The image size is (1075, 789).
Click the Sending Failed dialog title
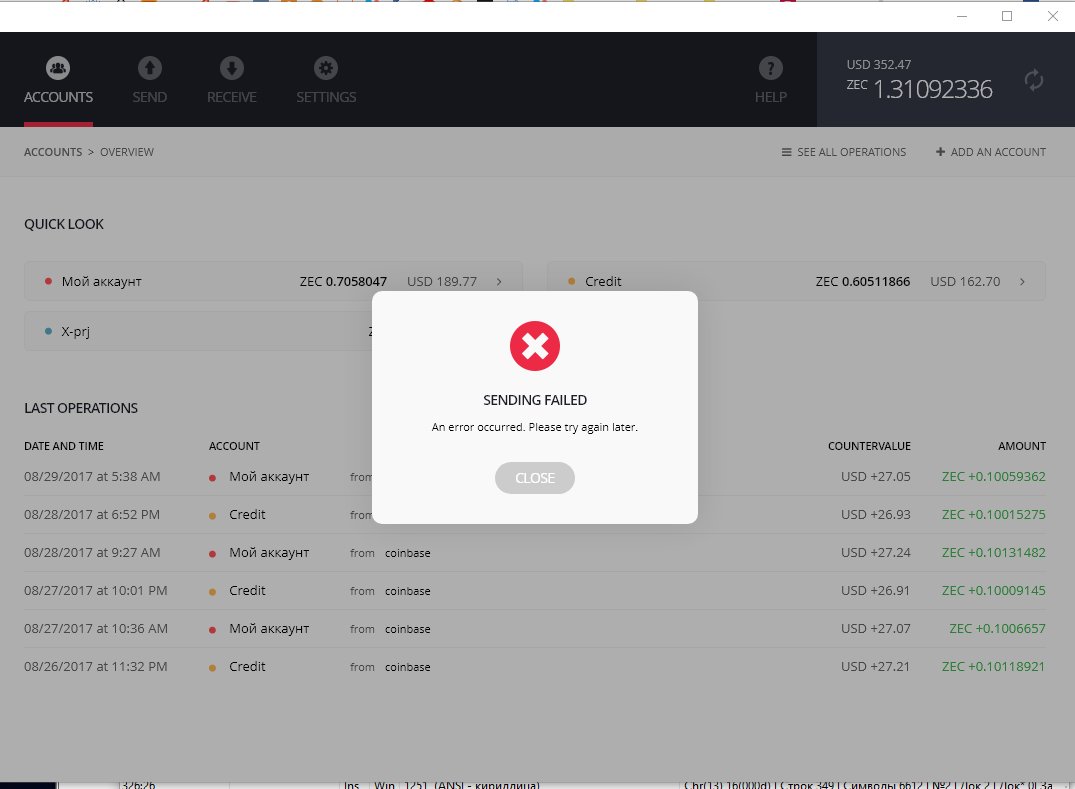point(535,400)
